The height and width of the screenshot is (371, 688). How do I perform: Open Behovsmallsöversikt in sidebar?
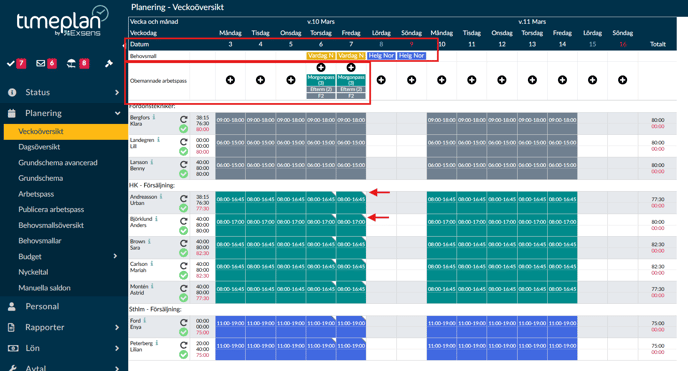click(x=51, y=225)
